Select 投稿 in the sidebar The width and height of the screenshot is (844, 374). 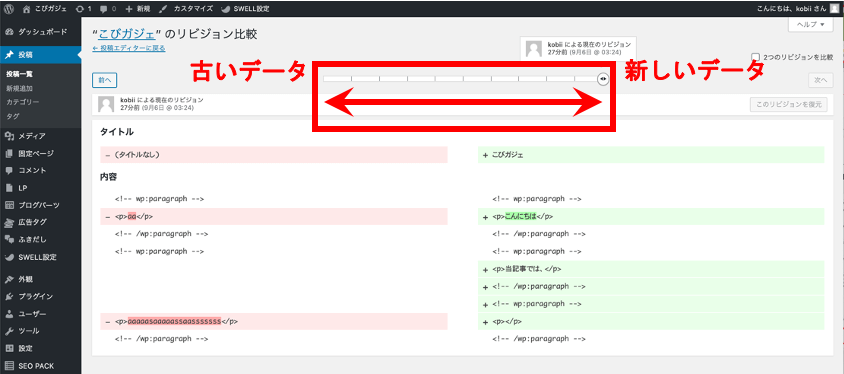click(41, 55)
